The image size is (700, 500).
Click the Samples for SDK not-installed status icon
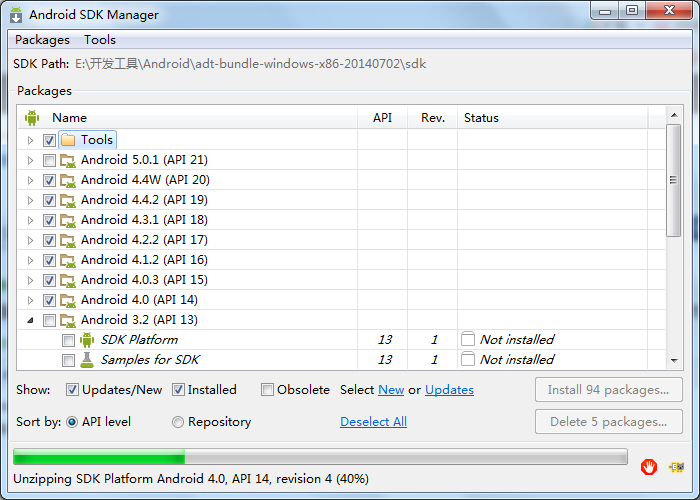click(x=468, y=359)
